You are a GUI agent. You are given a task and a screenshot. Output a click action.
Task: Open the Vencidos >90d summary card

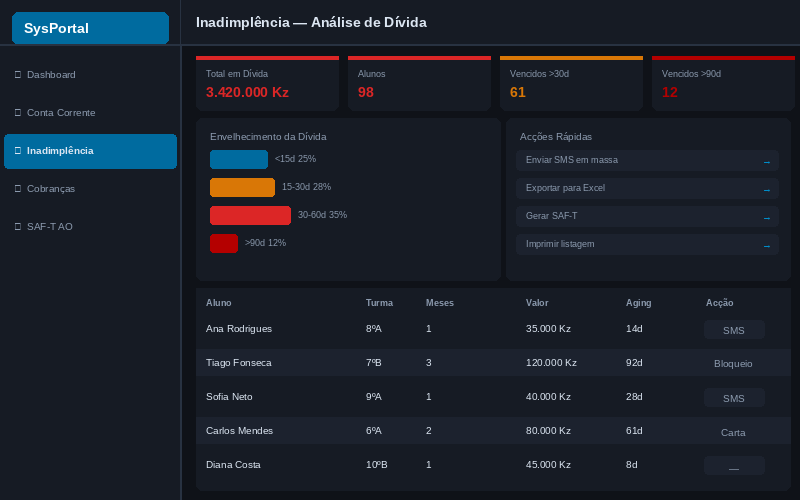(723, 83)
